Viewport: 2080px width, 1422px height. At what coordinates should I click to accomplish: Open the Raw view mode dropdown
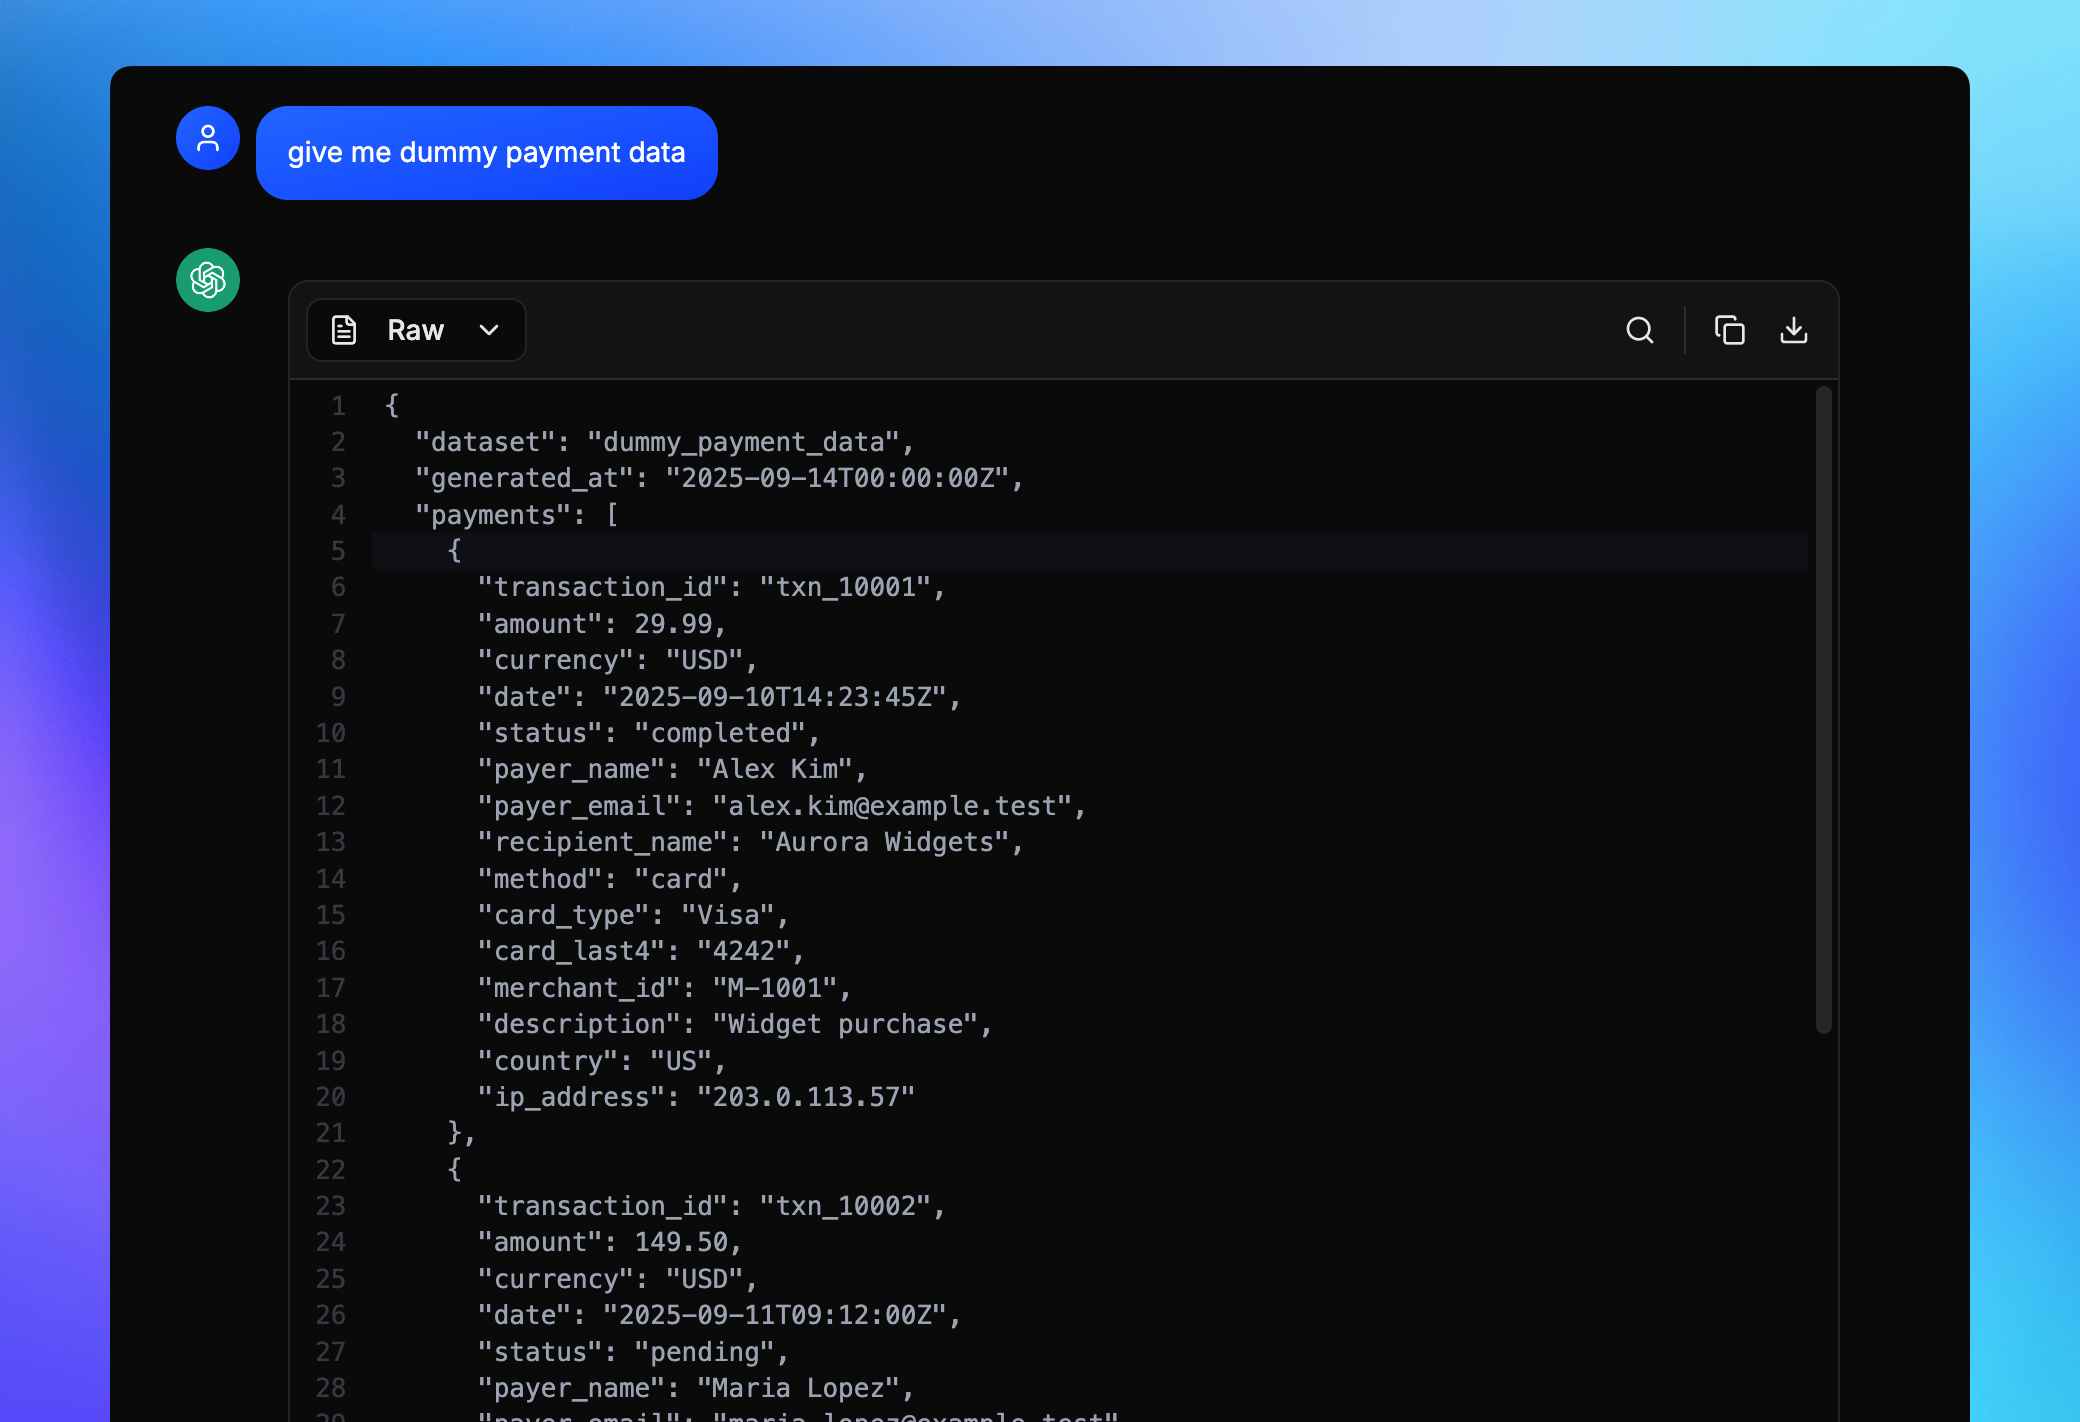click(416, 330)
